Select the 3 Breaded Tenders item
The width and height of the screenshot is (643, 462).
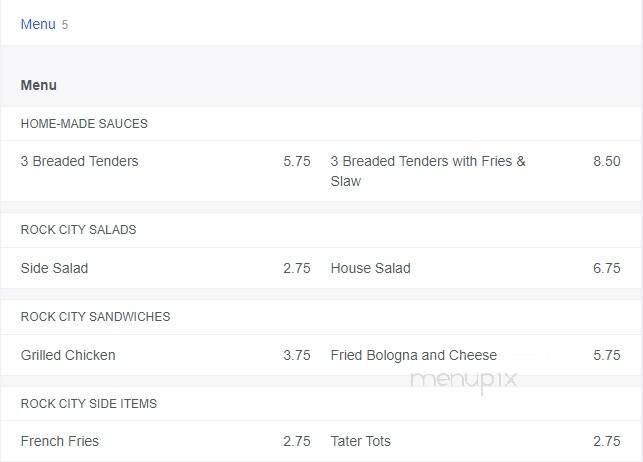click(x=80, y=161)
